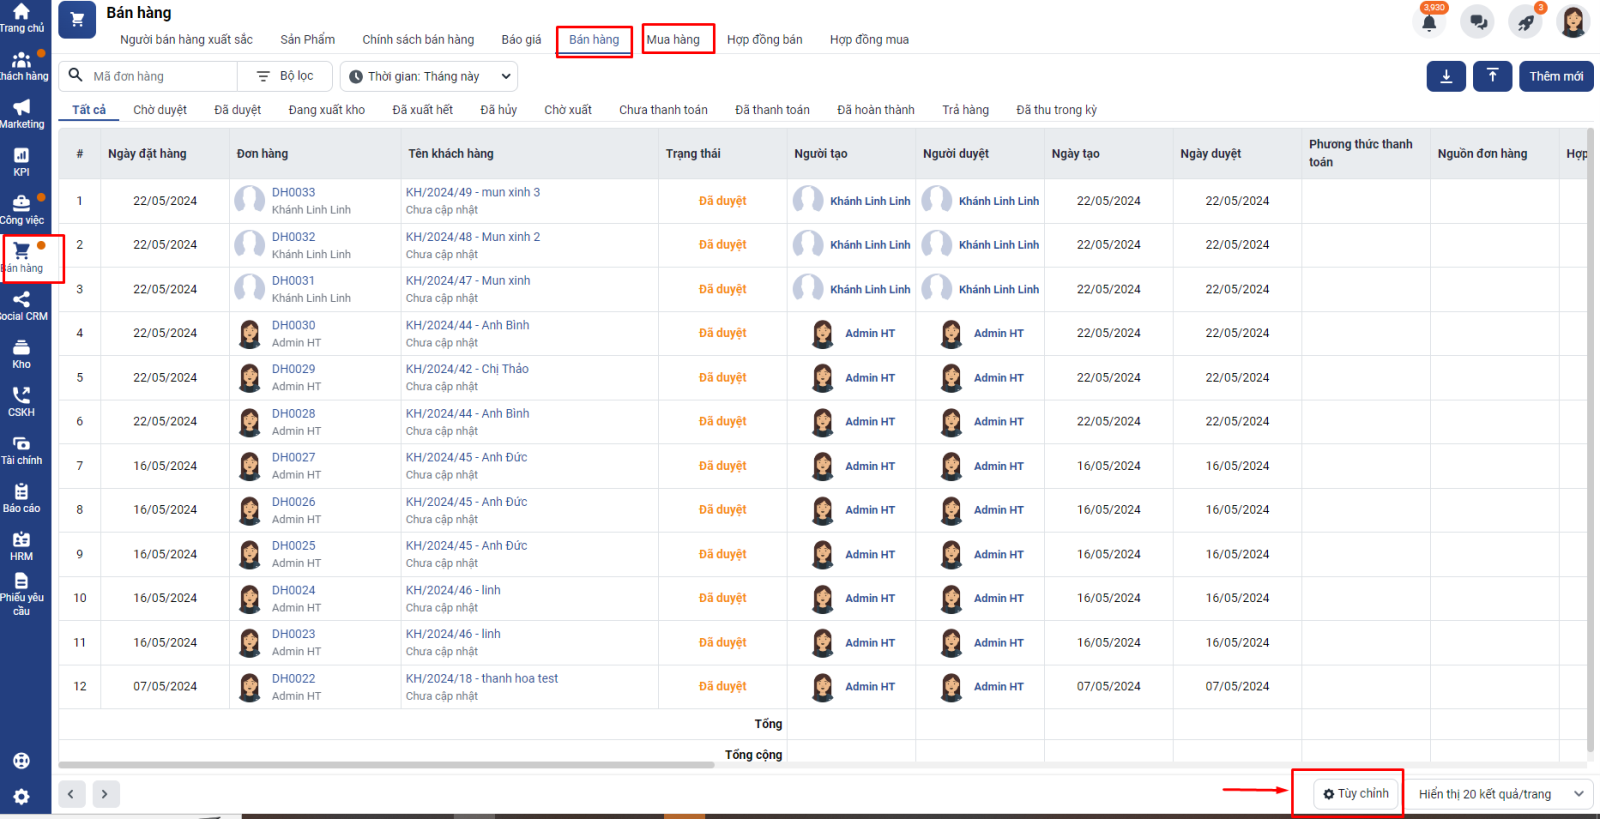Viewport: 1600px width, 819px height.
Task: Open the Kho warehouse sidebar icon
Action: click(x=21, y=353)
